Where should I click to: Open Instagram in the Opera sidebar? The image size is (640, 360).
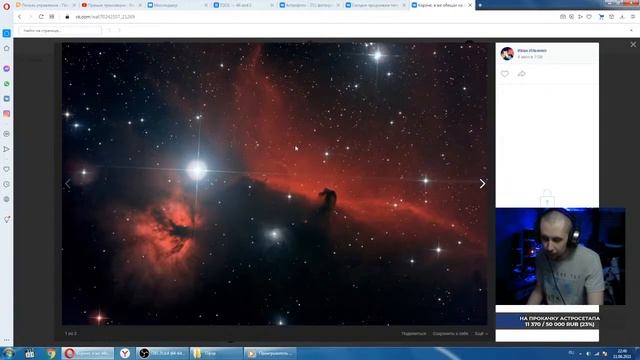click(x=7, y=114)
